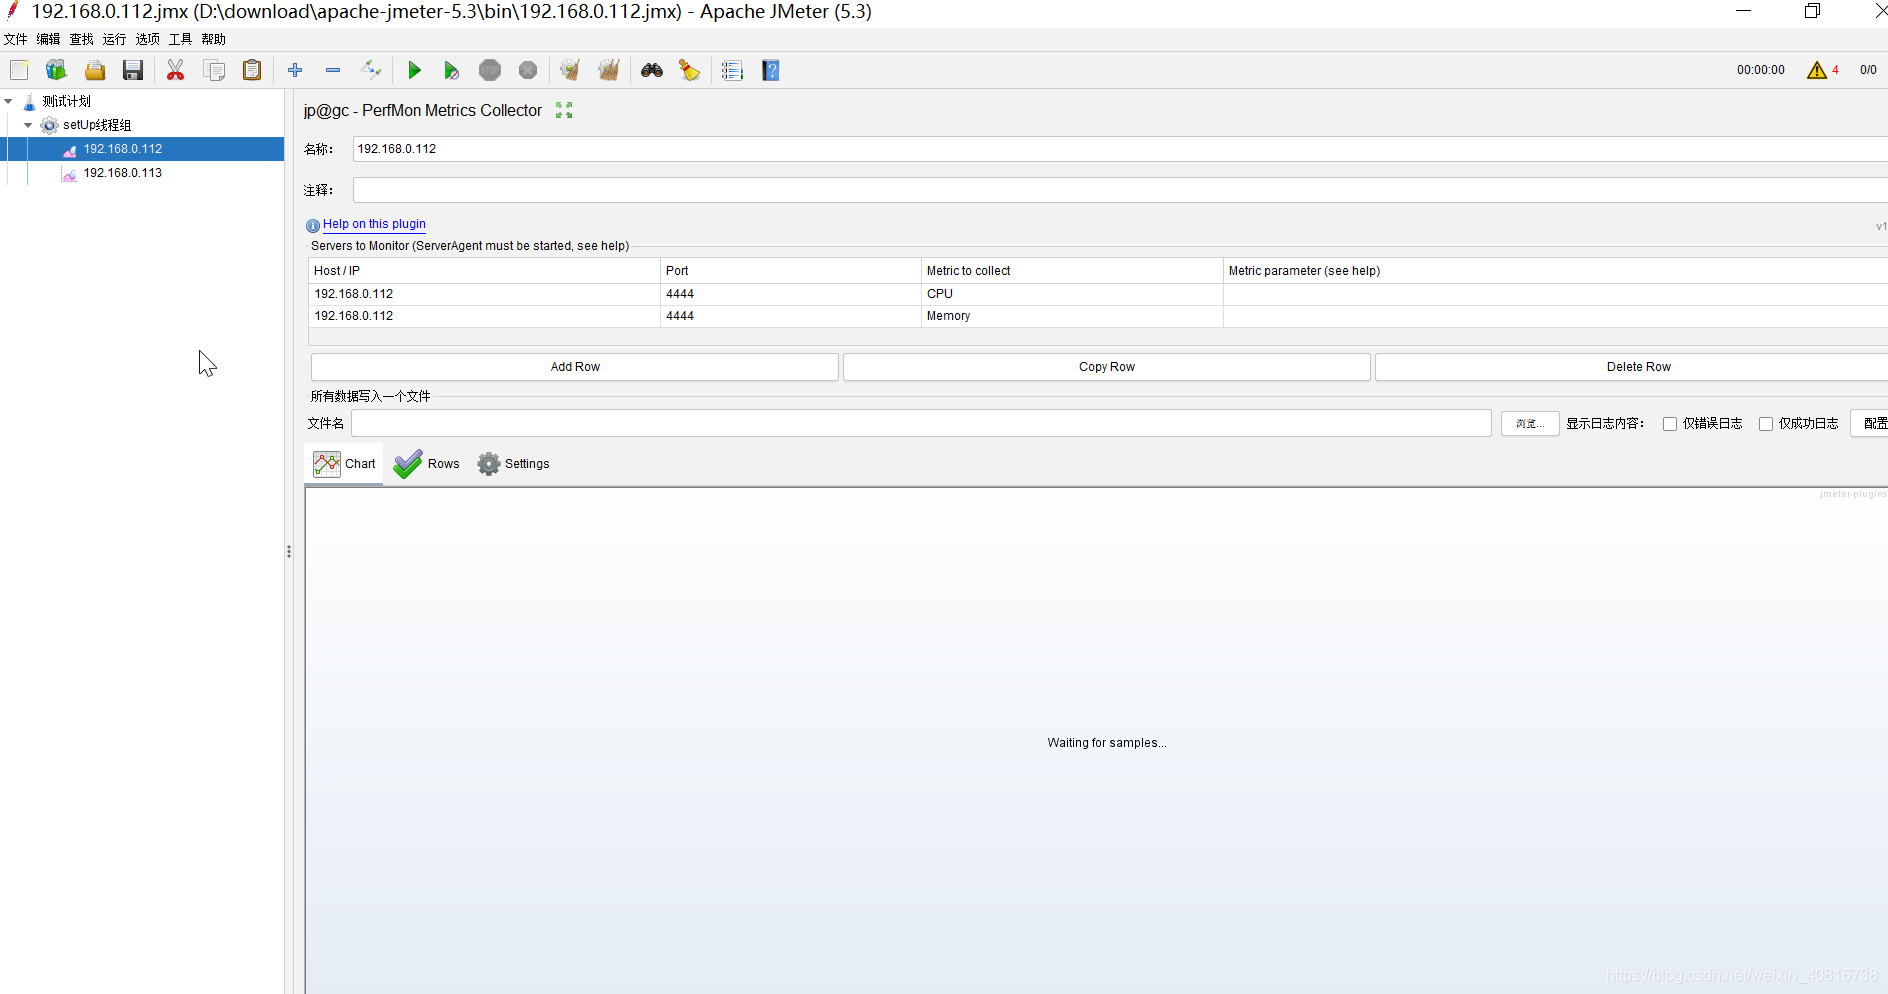Click the Metric parameter column header
The image size is (1888, 994).
click(1556, 271)
